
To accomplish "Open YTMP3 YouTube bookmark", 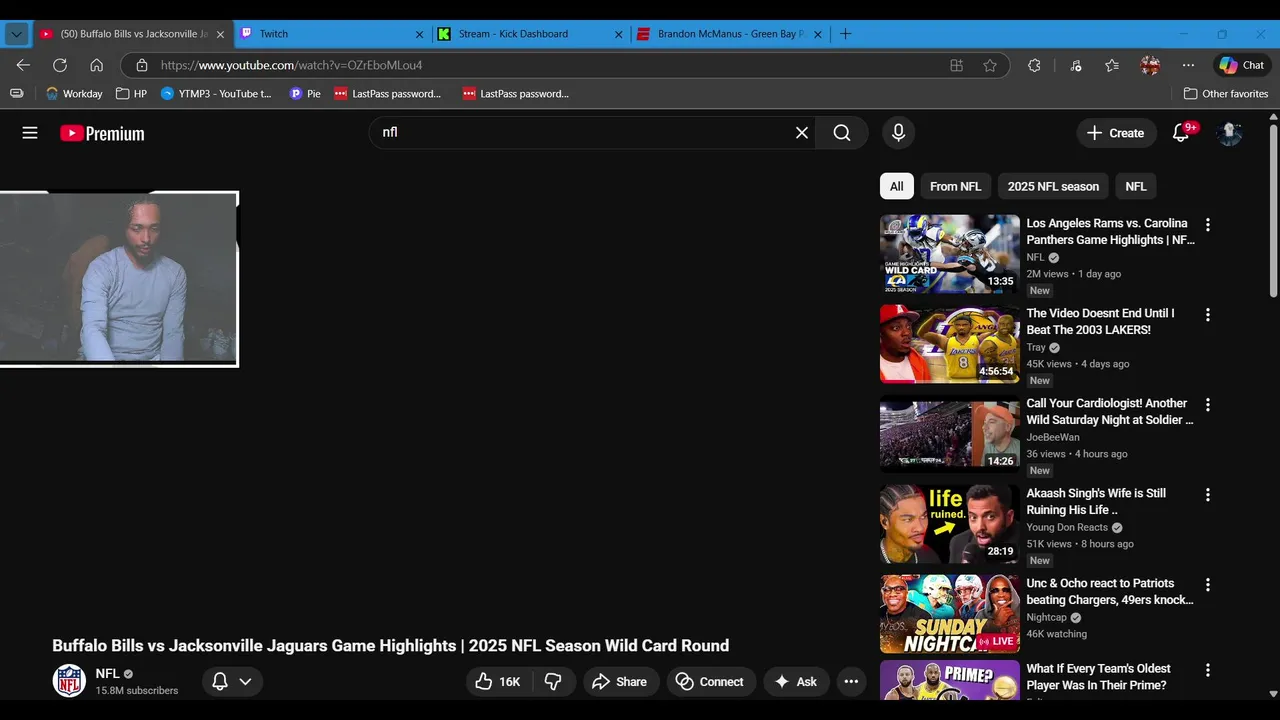I will 217,94.
